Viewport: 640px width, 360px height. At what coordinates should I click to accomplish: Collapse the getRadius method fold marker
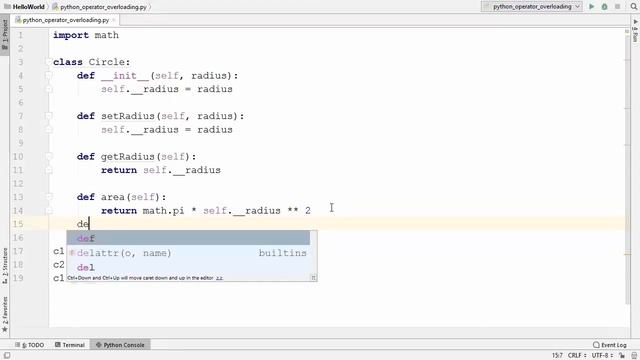click(x=48, y=156)
